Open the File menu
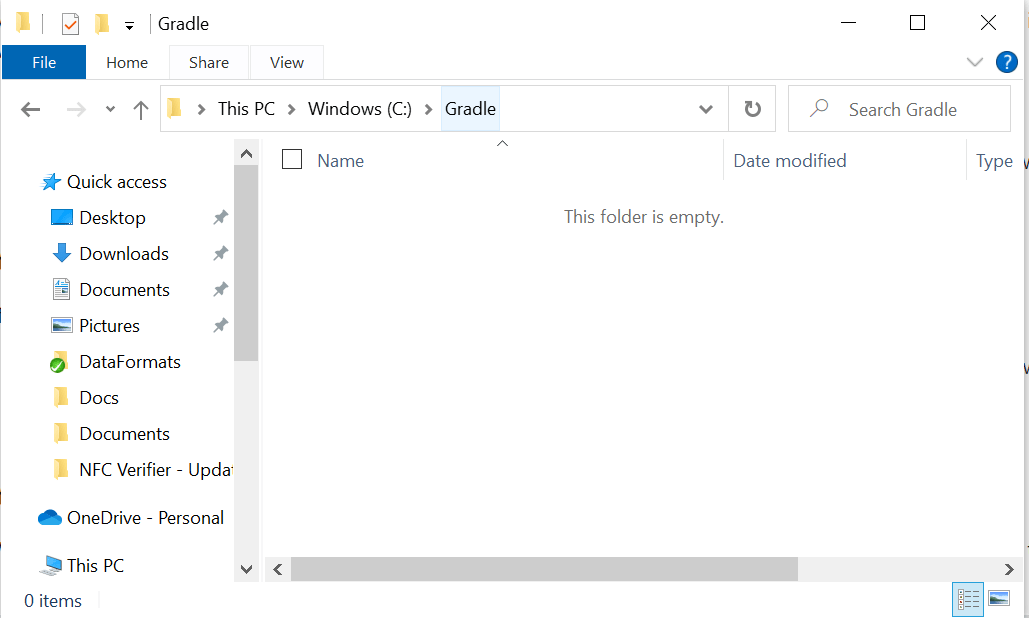Screen dimensions: 1029x618 pos(44,62)
